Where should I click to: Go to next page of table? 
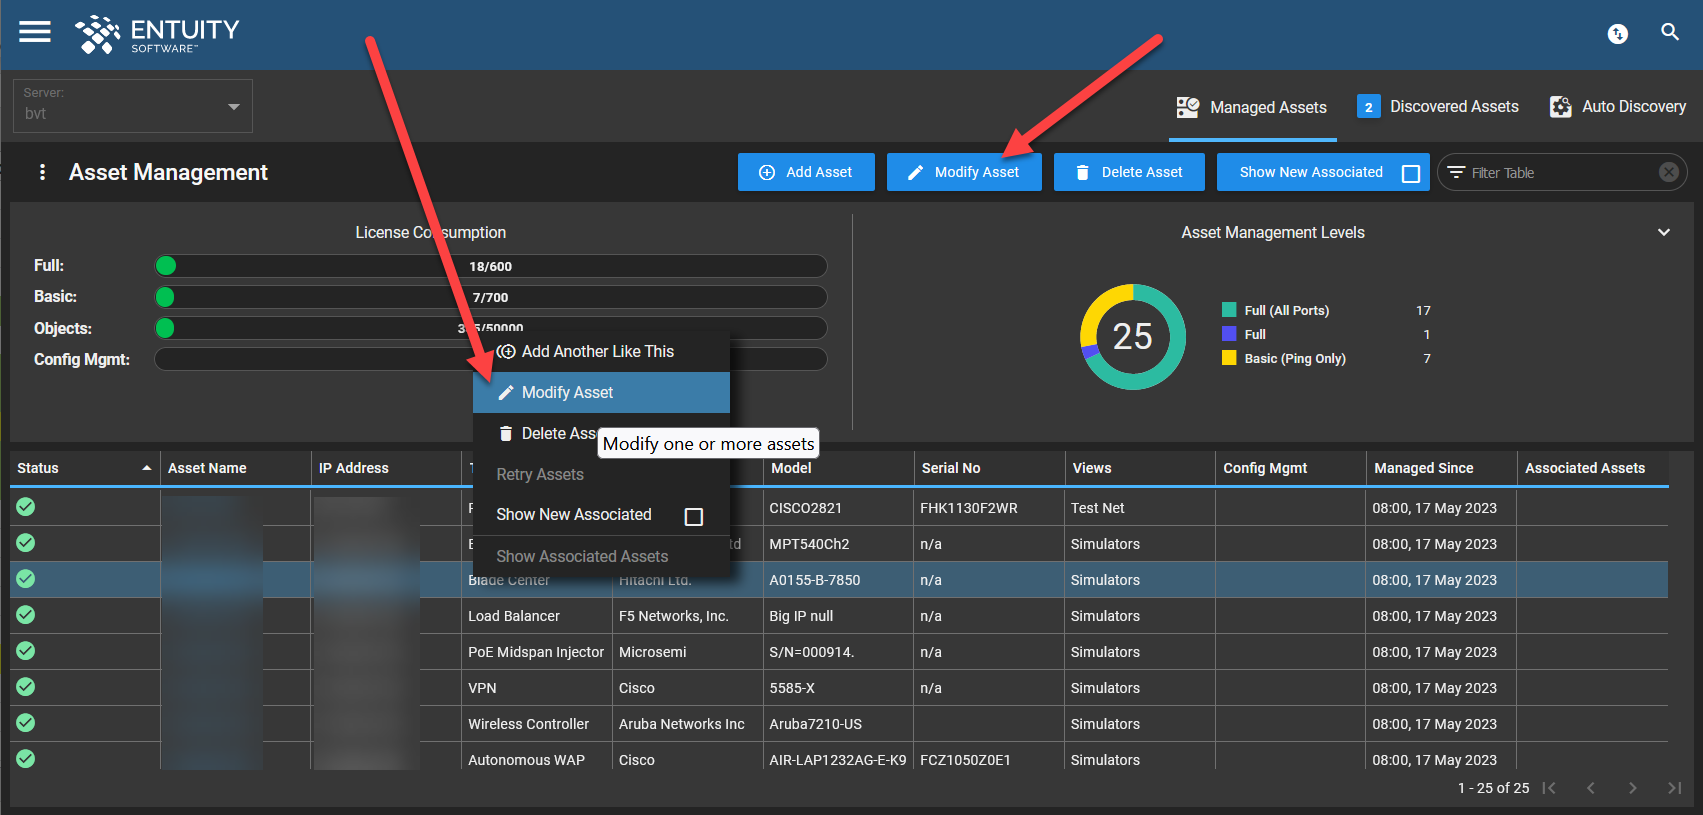[1633, 788]
